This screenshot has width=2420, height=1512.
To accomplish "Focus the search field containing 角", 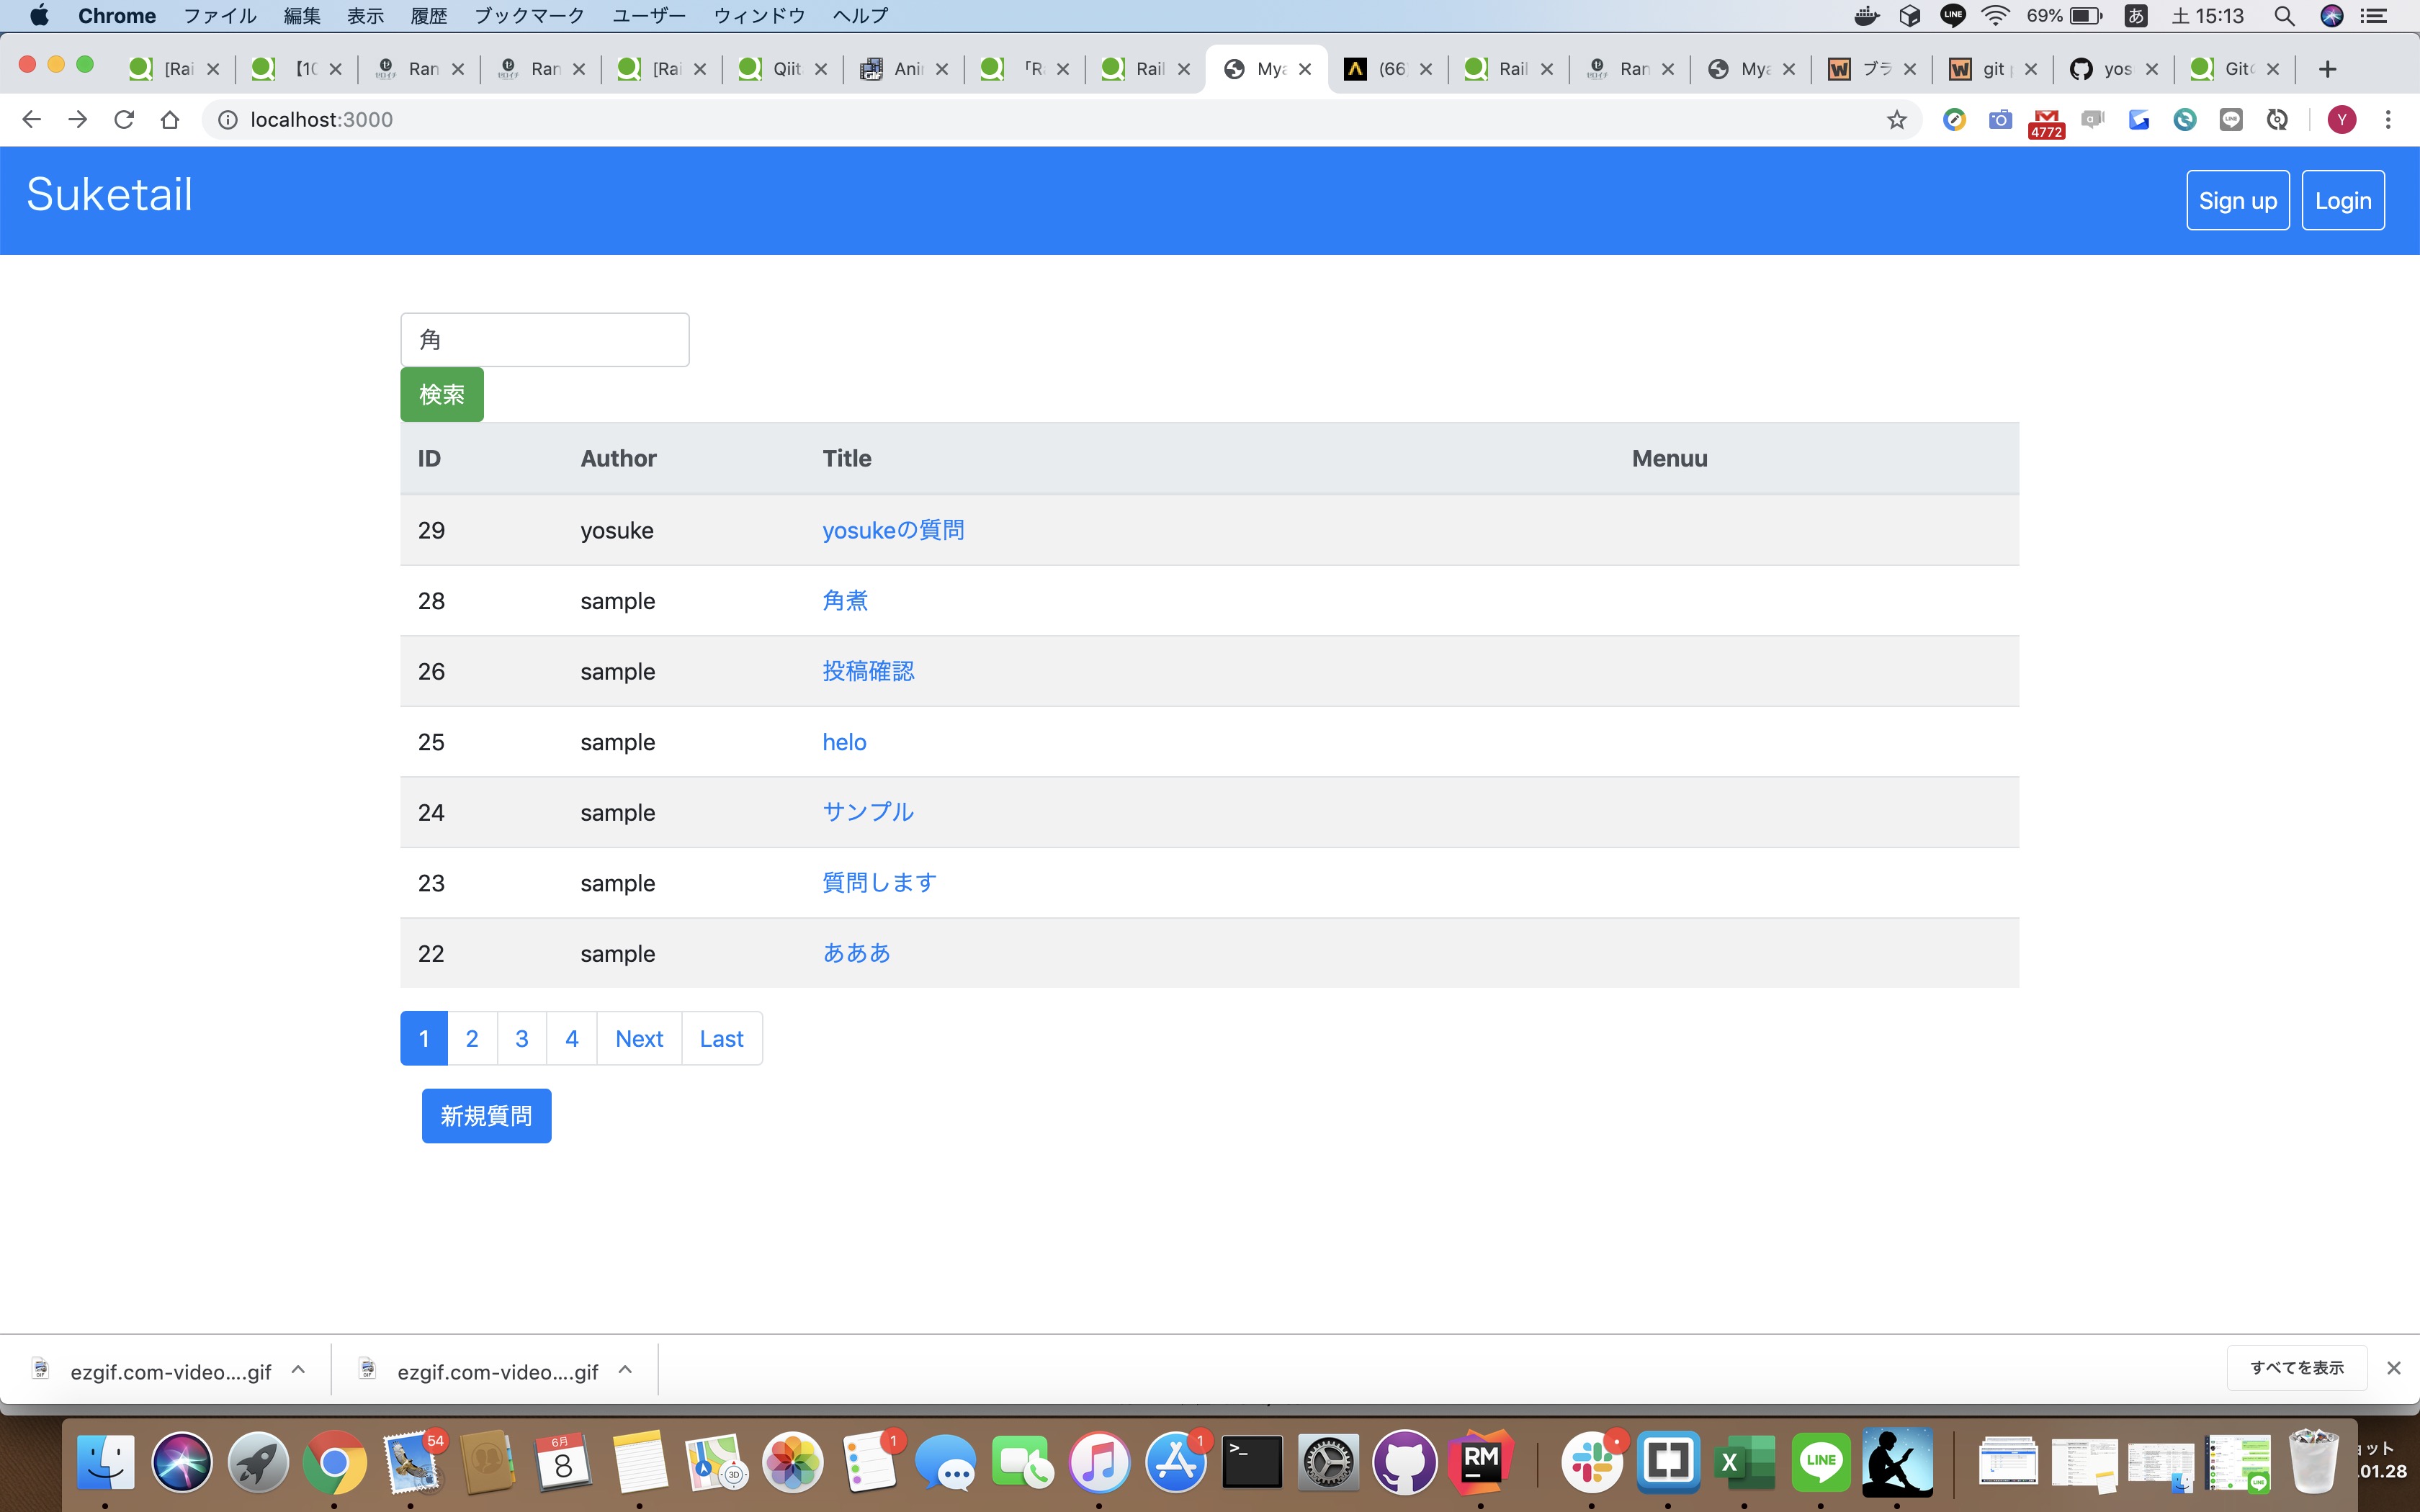I will point(545,340).
